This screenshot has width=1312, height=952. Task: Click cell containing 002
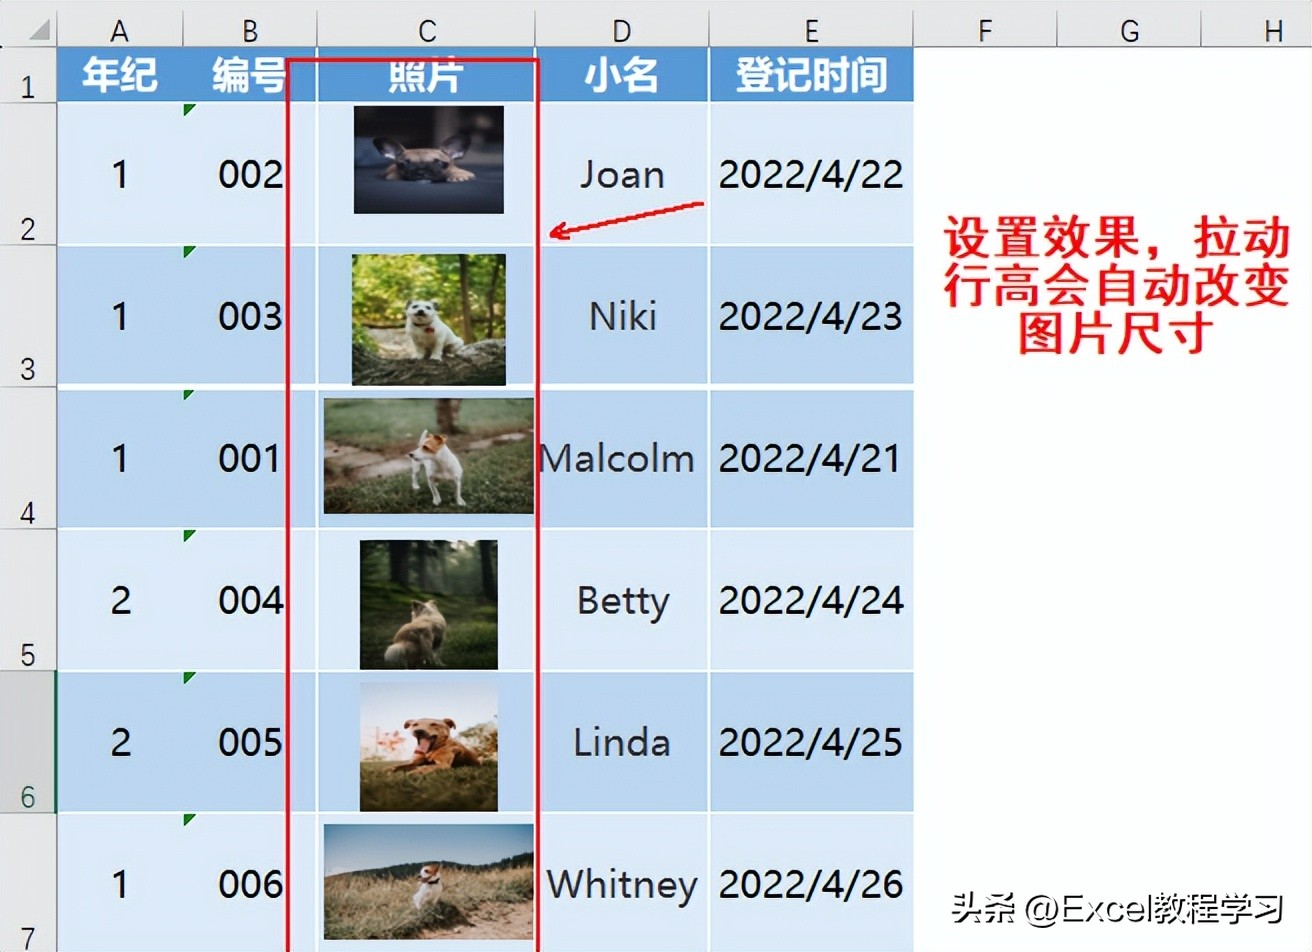tap(250, 174)
